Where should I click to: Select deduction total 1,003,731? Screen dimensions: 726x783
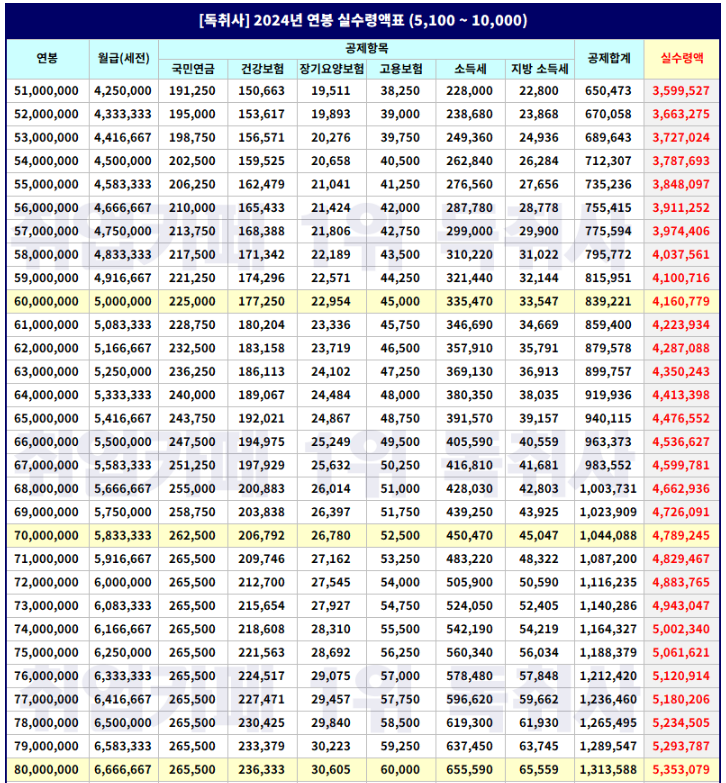[608, 489]
